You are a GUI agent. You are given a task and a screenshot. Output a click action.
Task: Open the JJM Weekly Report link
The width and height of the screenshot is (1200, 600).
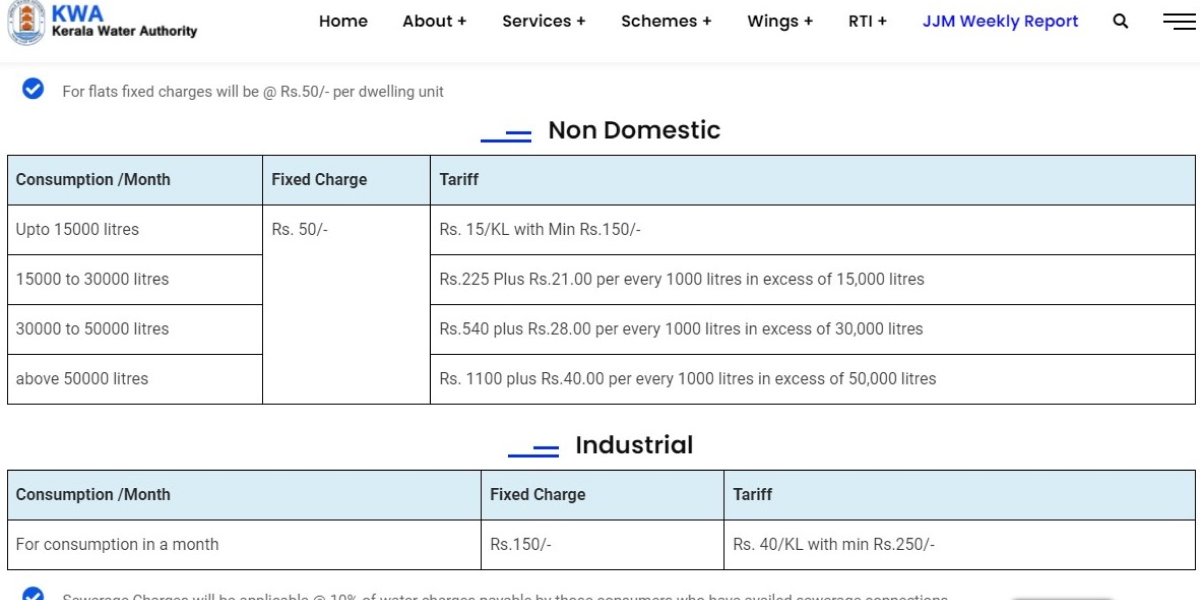pos(1000,21)
